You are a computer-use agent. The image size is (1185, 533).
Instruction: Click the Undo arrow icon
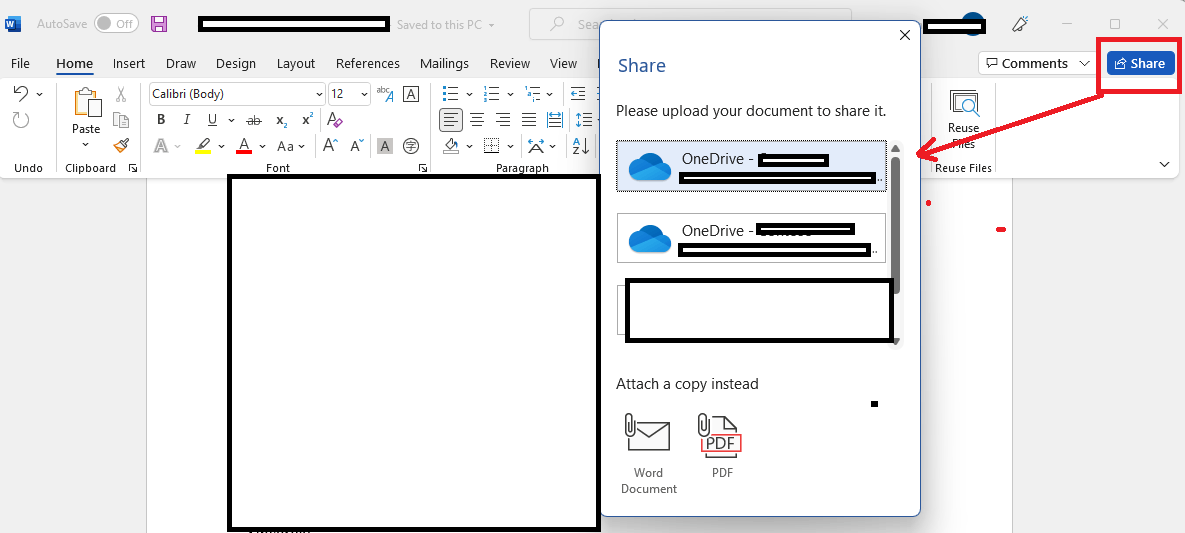(21, 94)
